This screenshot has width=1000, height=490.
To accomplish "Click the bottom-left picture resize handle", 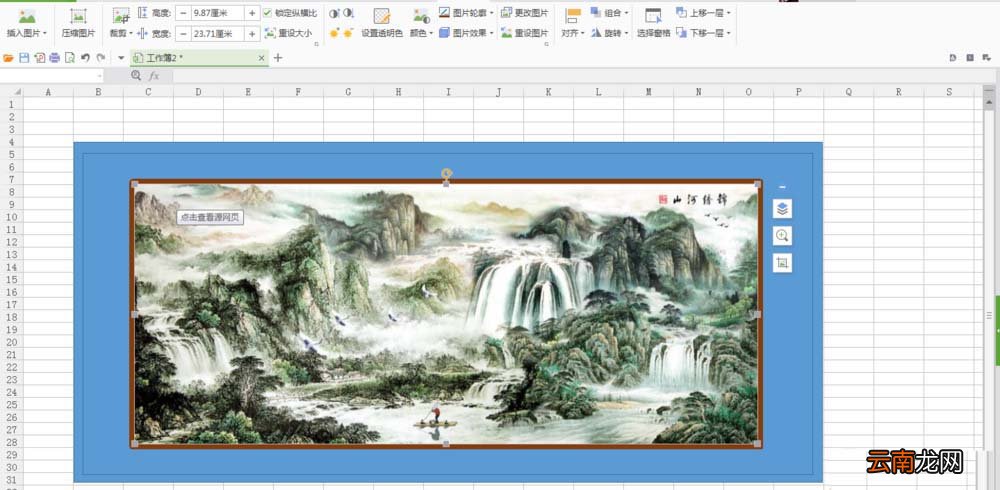I will coord(134,443).
